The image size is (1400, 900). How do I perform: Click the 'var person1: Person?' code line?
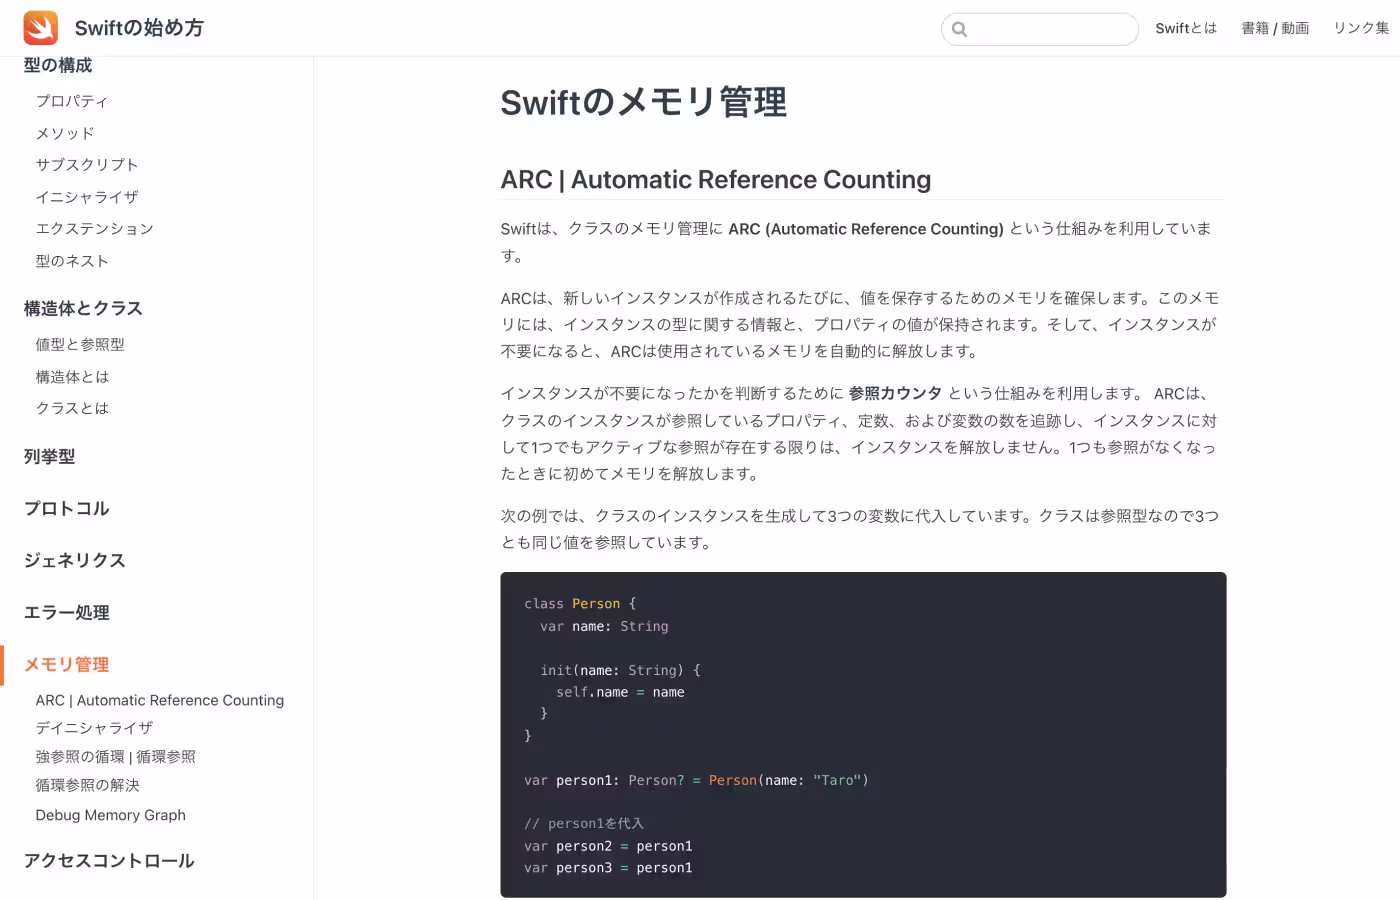pyautogui.click(x=696, y=780)
